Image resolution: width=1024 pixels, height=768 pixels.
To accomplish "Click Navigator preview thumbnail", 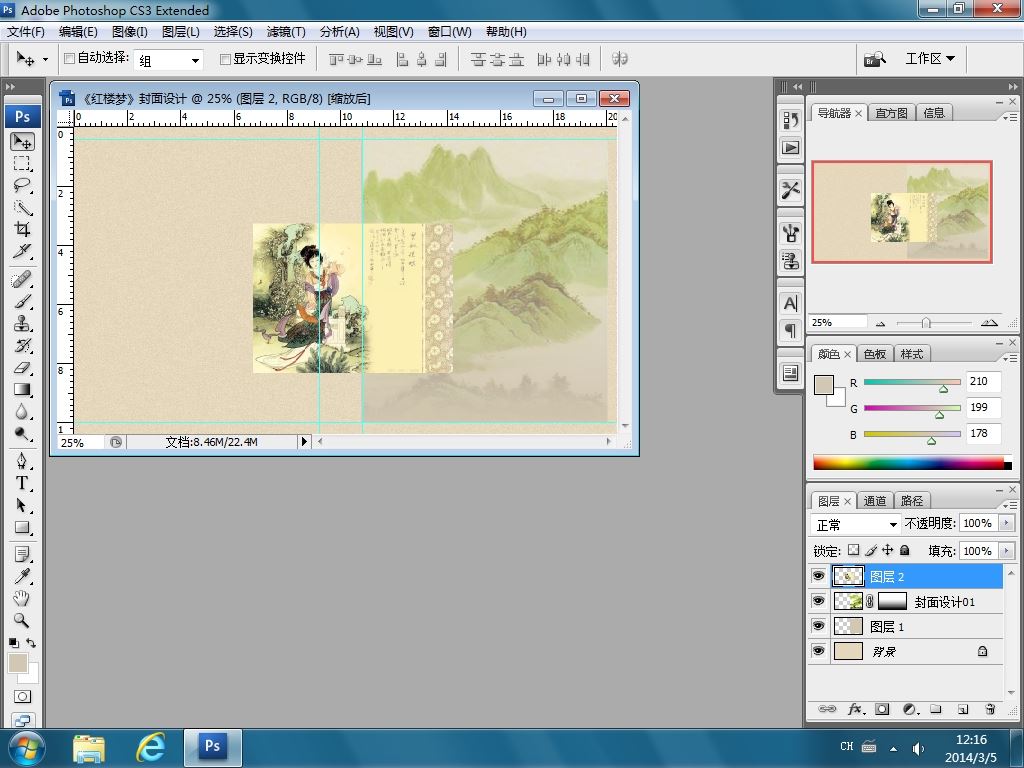I will [902, 212].
